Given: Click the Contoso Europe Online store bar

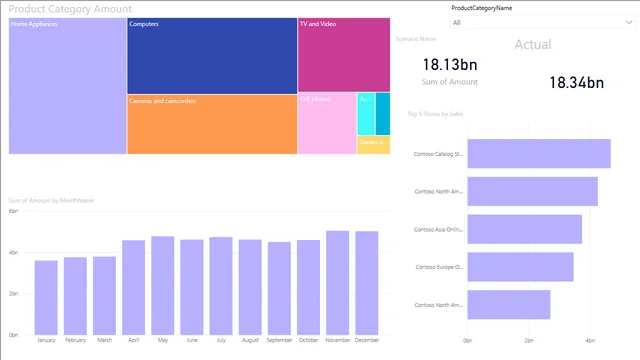Looking at the screenshot, I should click(520, 267).
